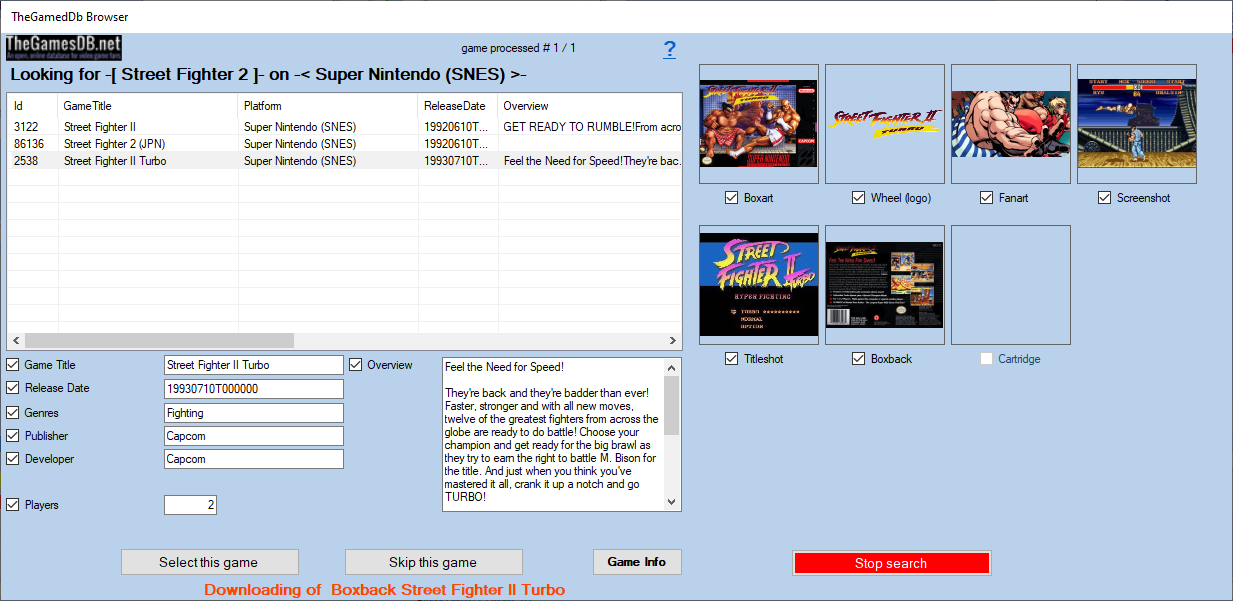
Task: Toggle the Game Title checkbox
Action: pyautogui.click(x=13, y=365)
